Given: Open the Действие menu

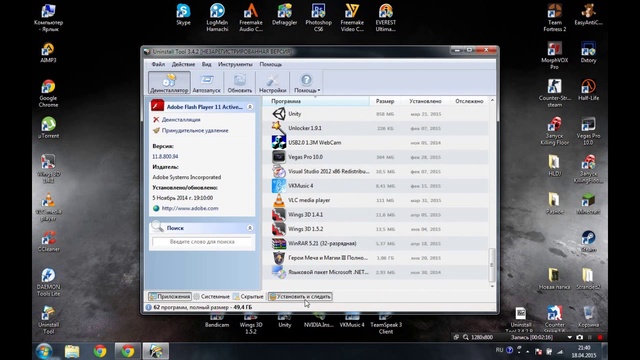Looking at the screenshot, I should coord(183,64).
